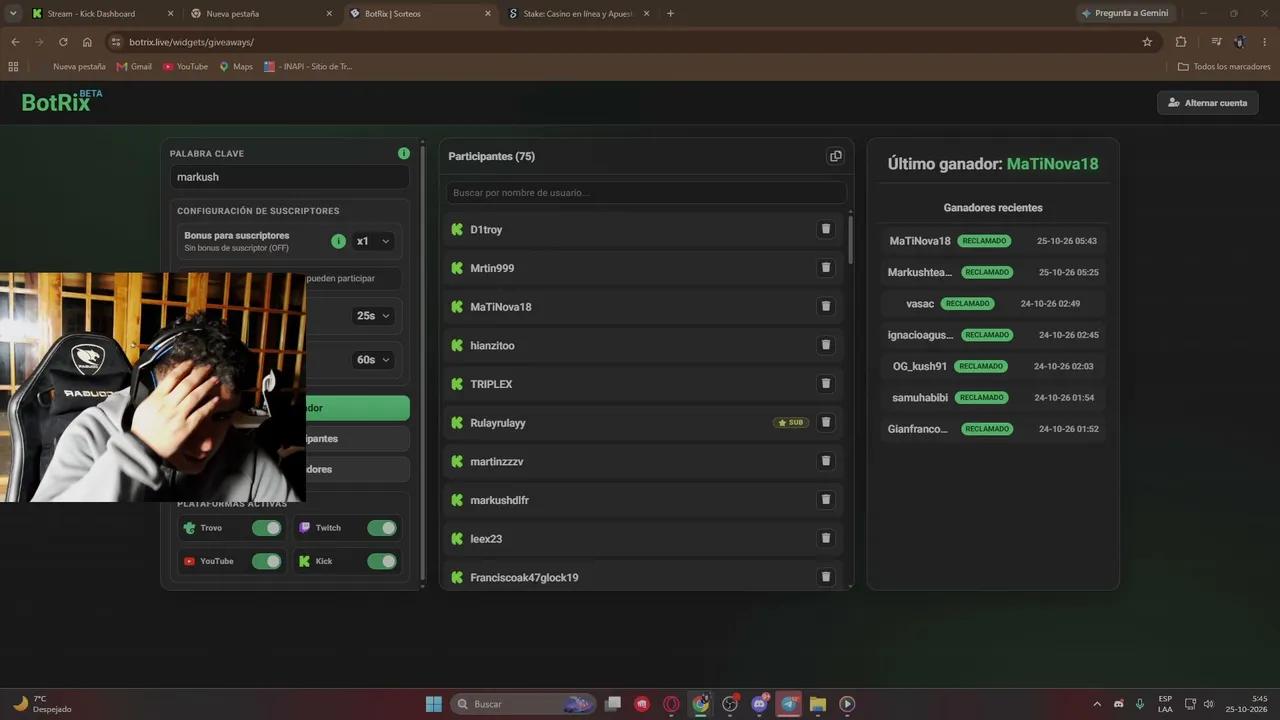Turn off the Kick platform switch

point(382,561)
